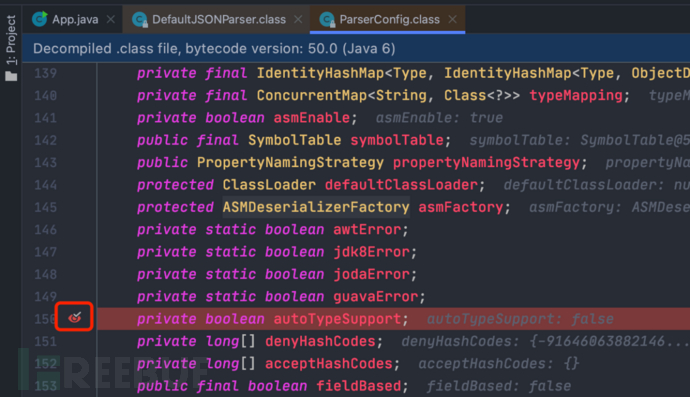The width and height of the screenshot is (690, 397).
Task: Click line number 147 in gutter
Action: tap(45, 252)
